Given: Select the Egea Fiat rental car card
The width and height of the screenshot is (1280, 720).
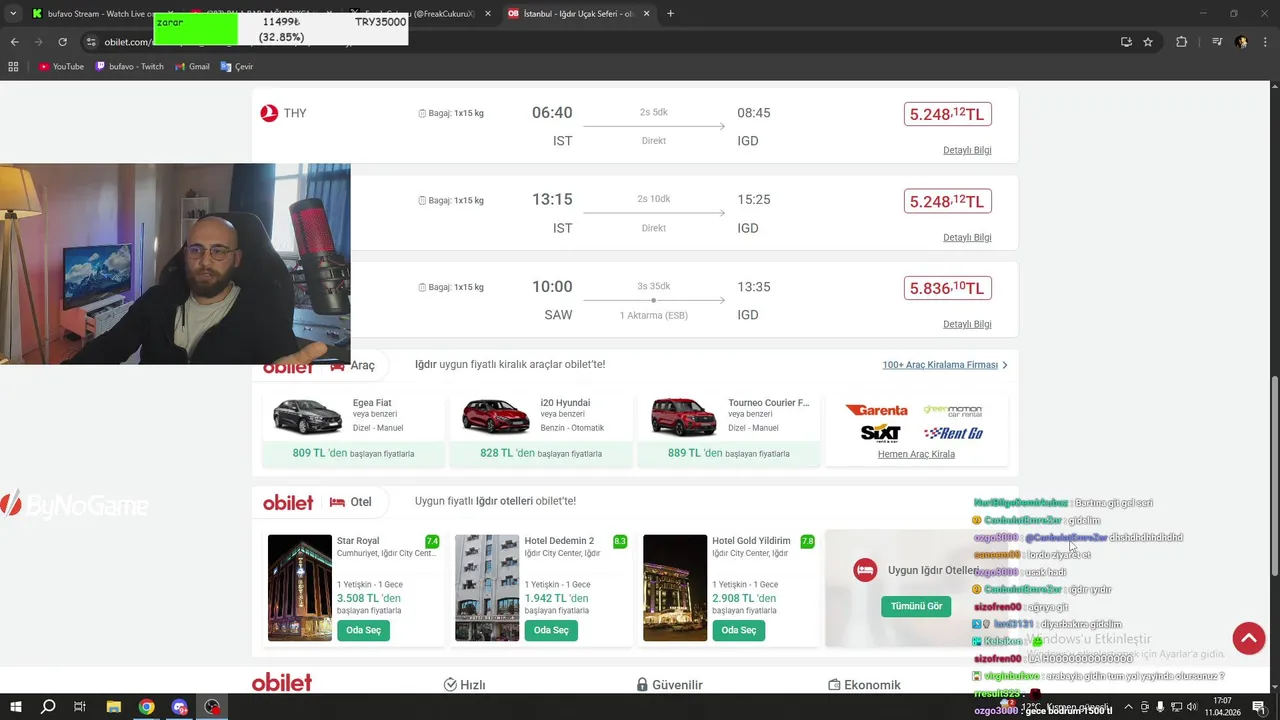Looking at the screenshot, I should point(353,430).
